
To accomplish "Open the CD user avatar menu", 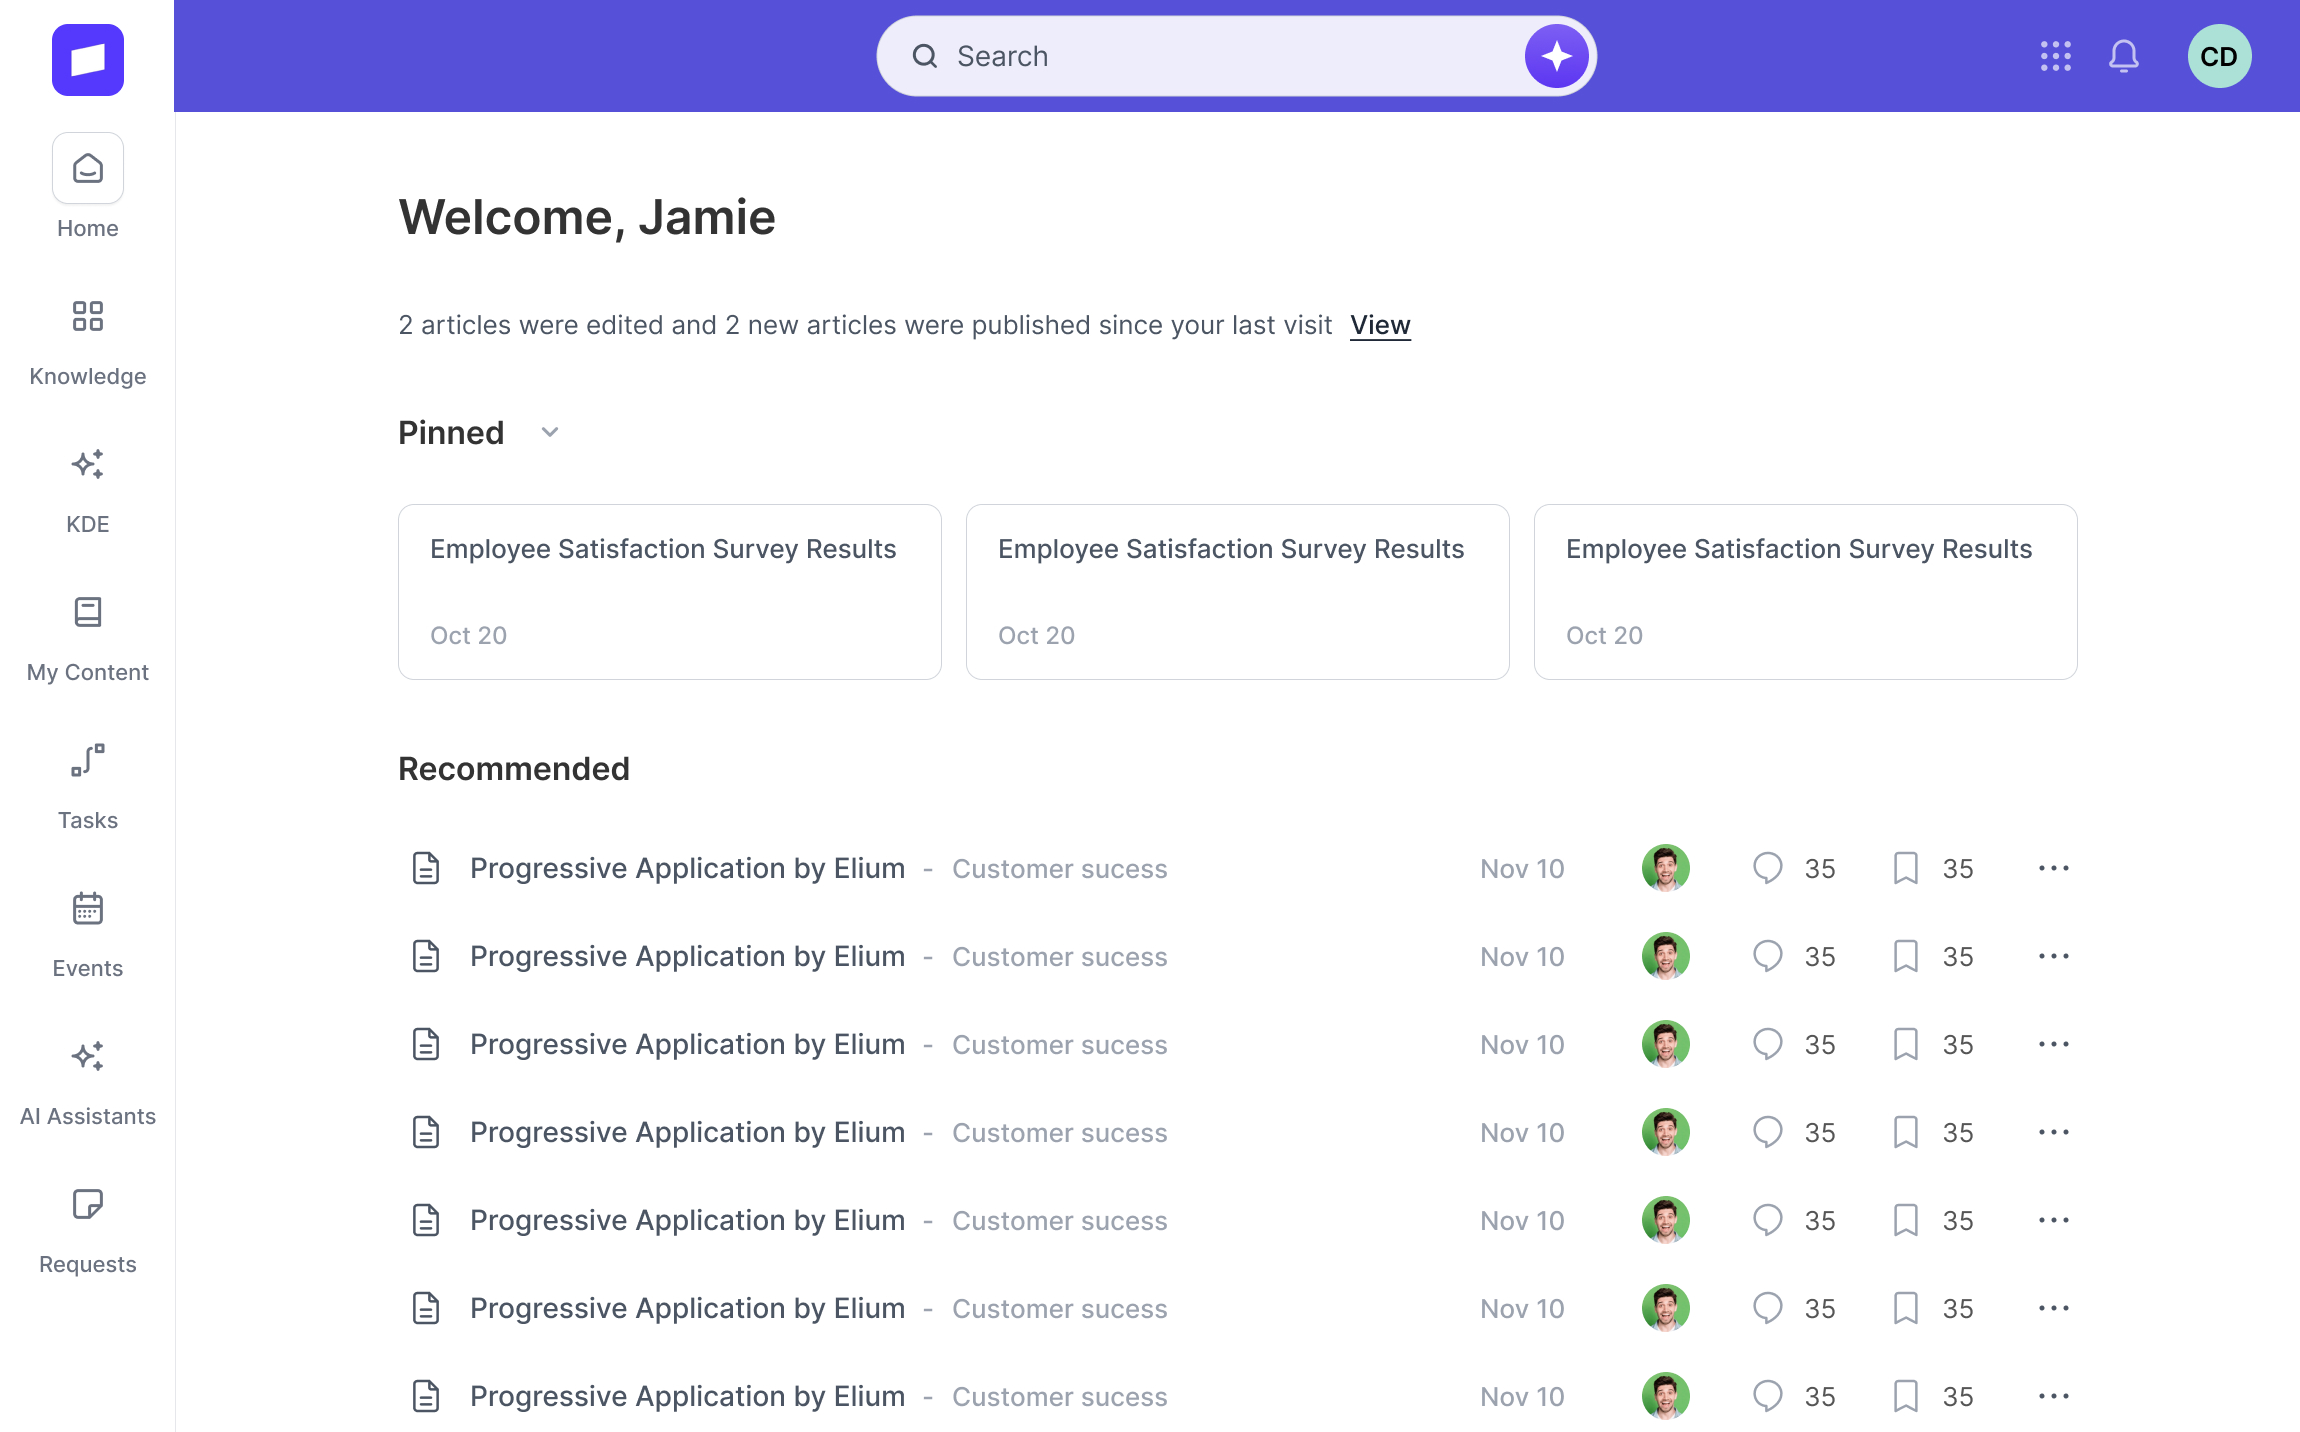I will point(2218,56).
